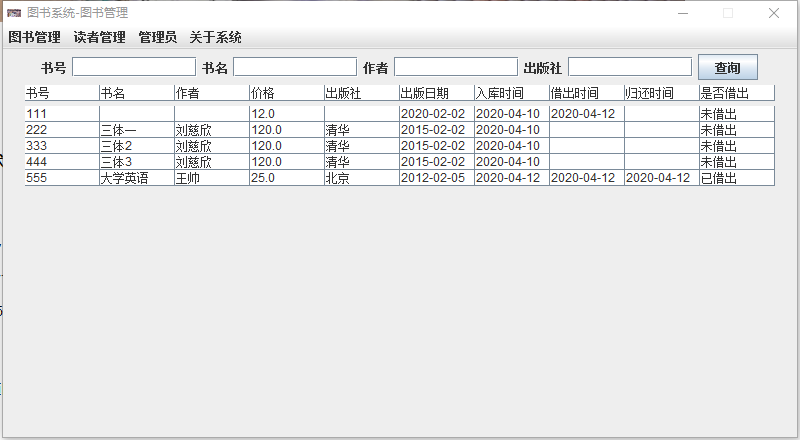Click the 归还时间 column header
Screen dimensions: 800x440
pyautogui.click(x=662, y=93)
